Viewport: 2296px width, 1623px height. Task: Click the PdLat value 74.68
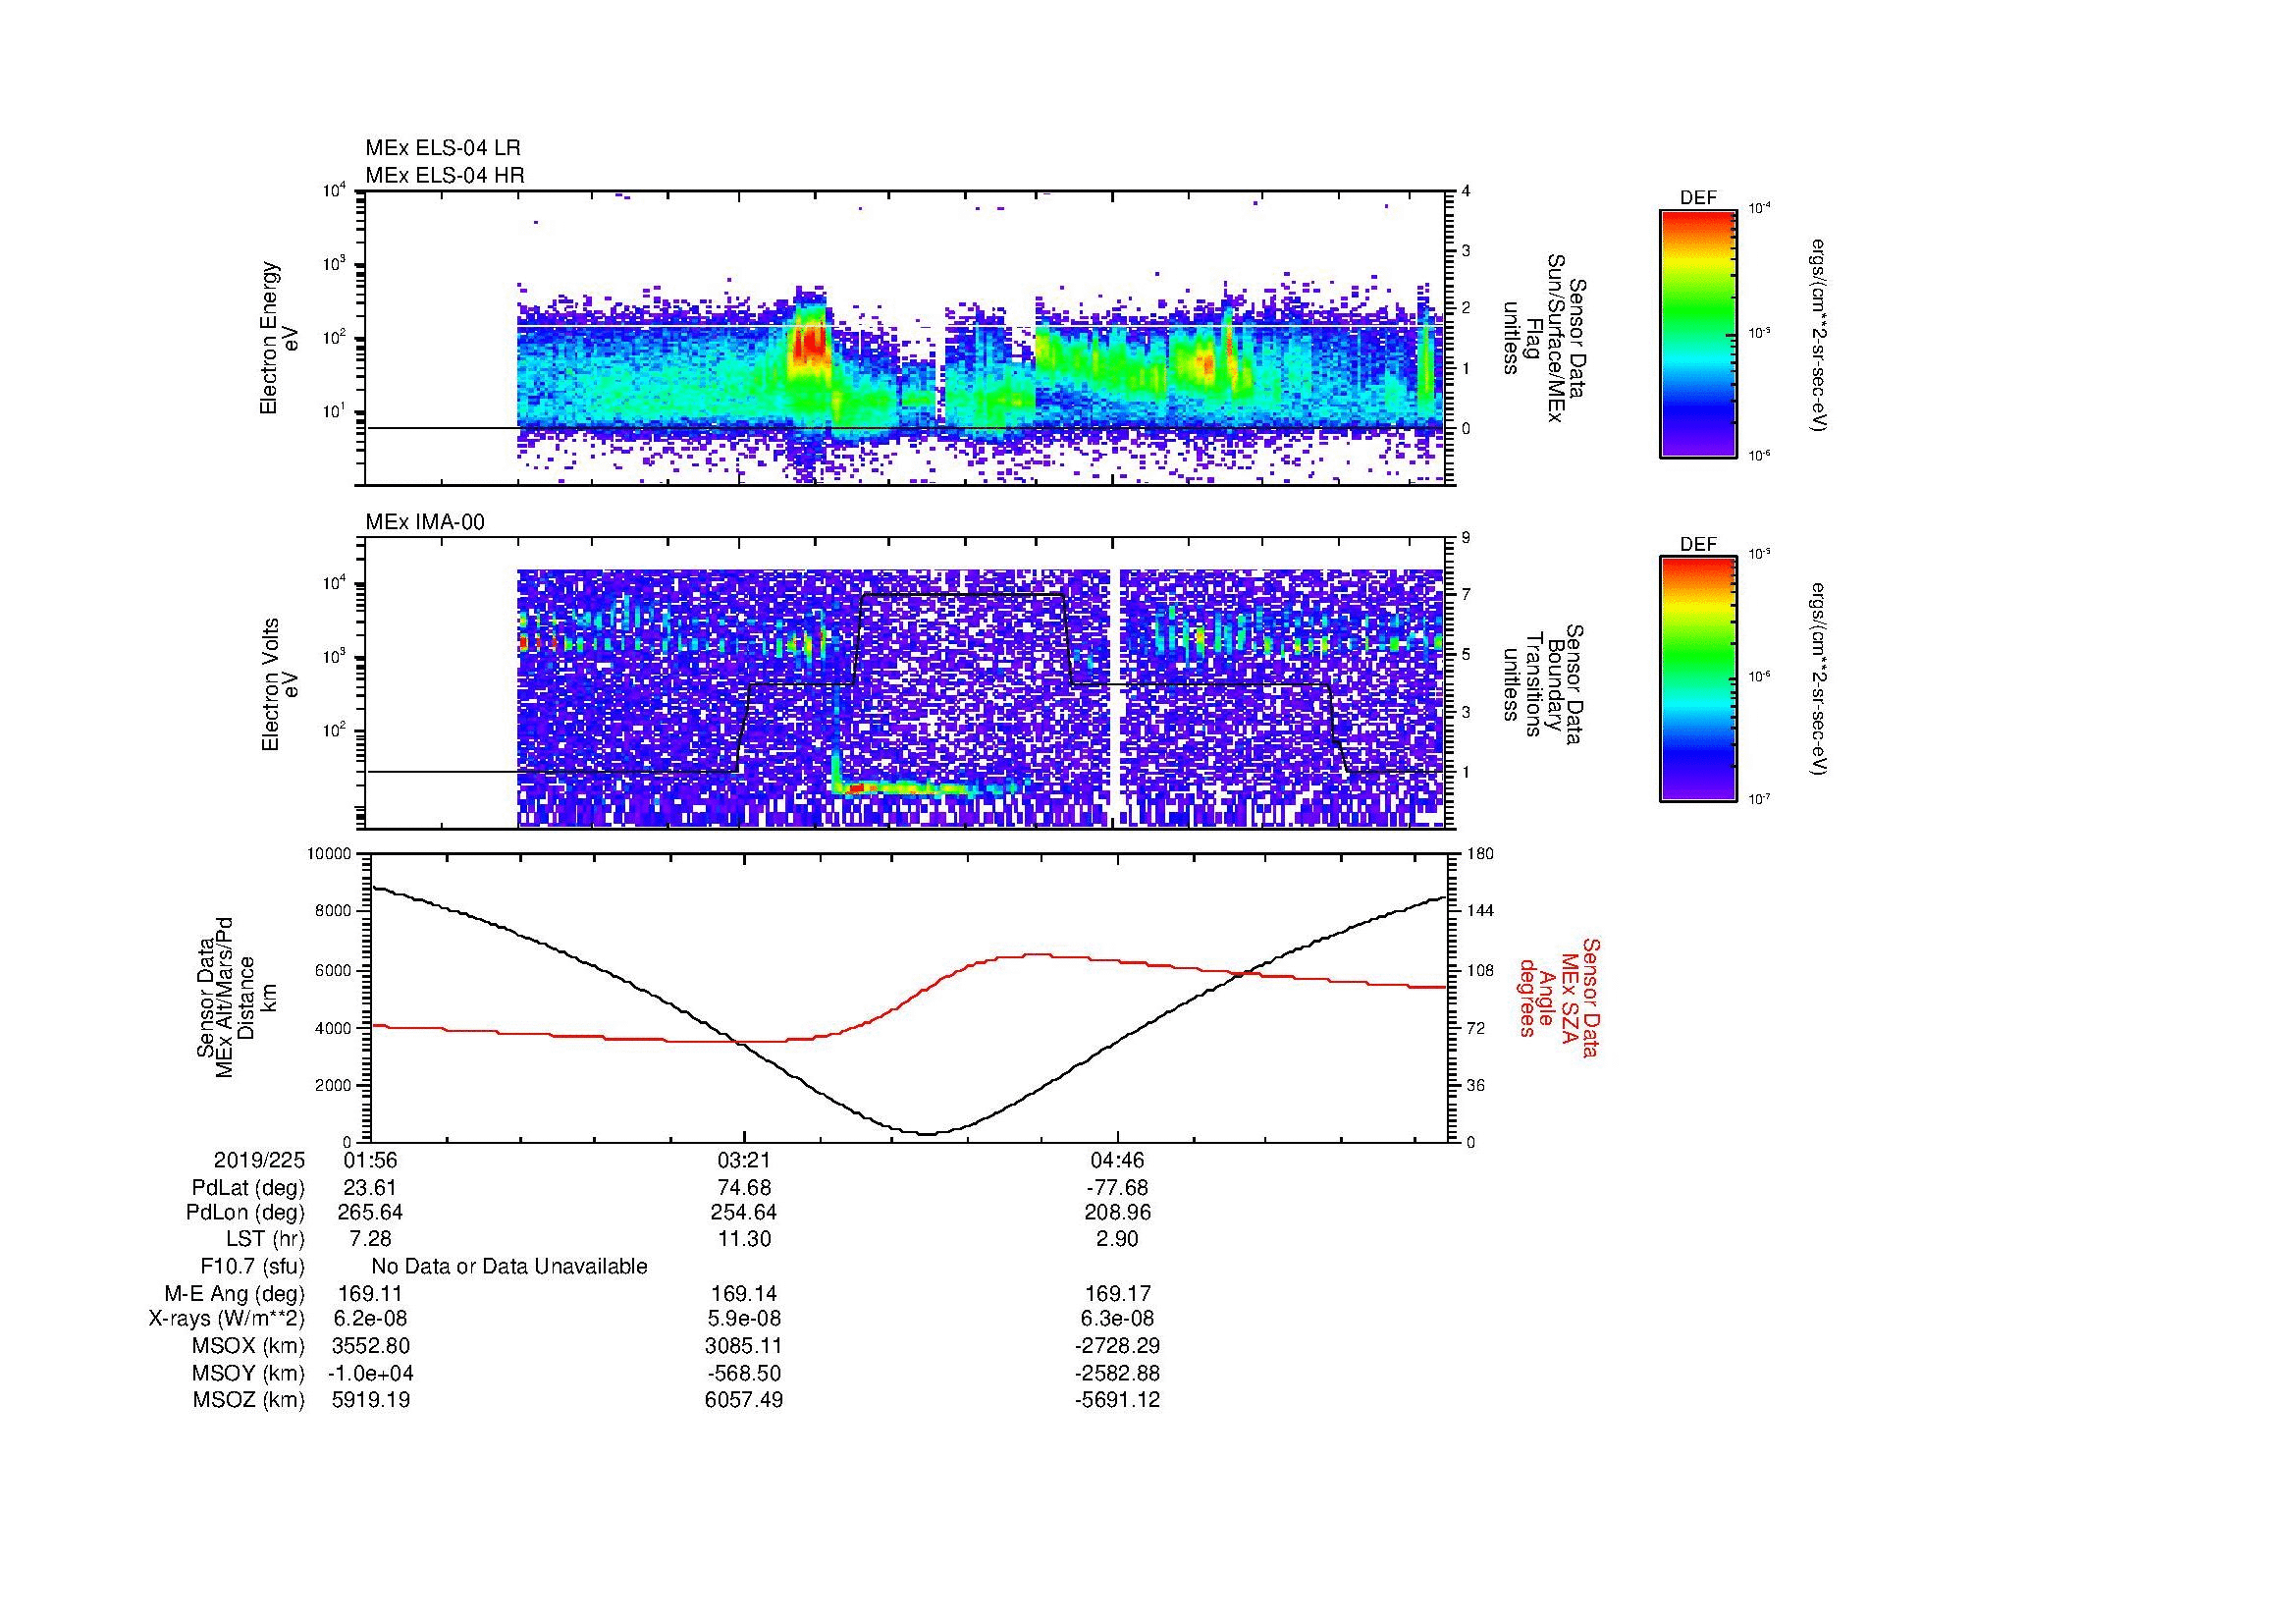pyautogui.click(x=744, y=1188)
